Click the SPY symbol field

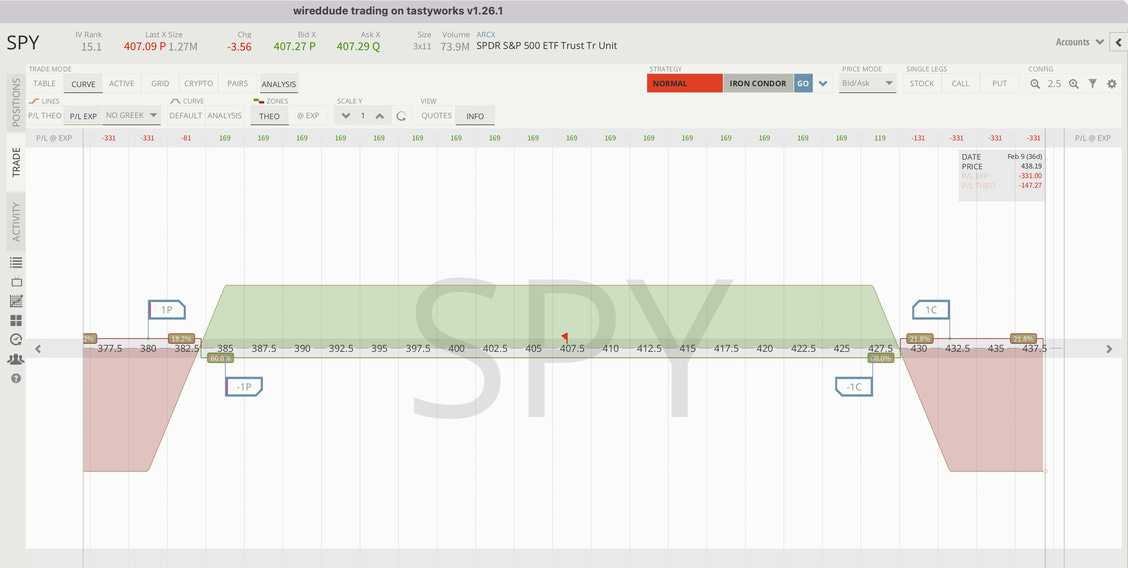[x=23, y=42]
